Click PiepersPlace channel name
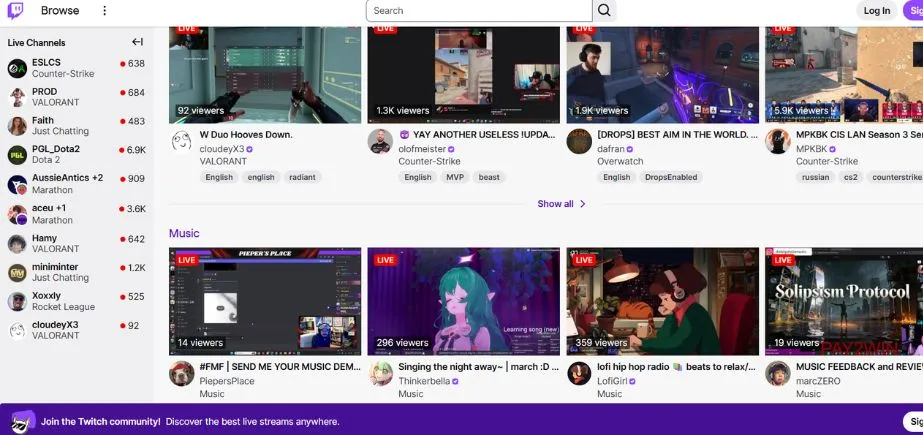 pyautogui.click(x=227, y=381)
